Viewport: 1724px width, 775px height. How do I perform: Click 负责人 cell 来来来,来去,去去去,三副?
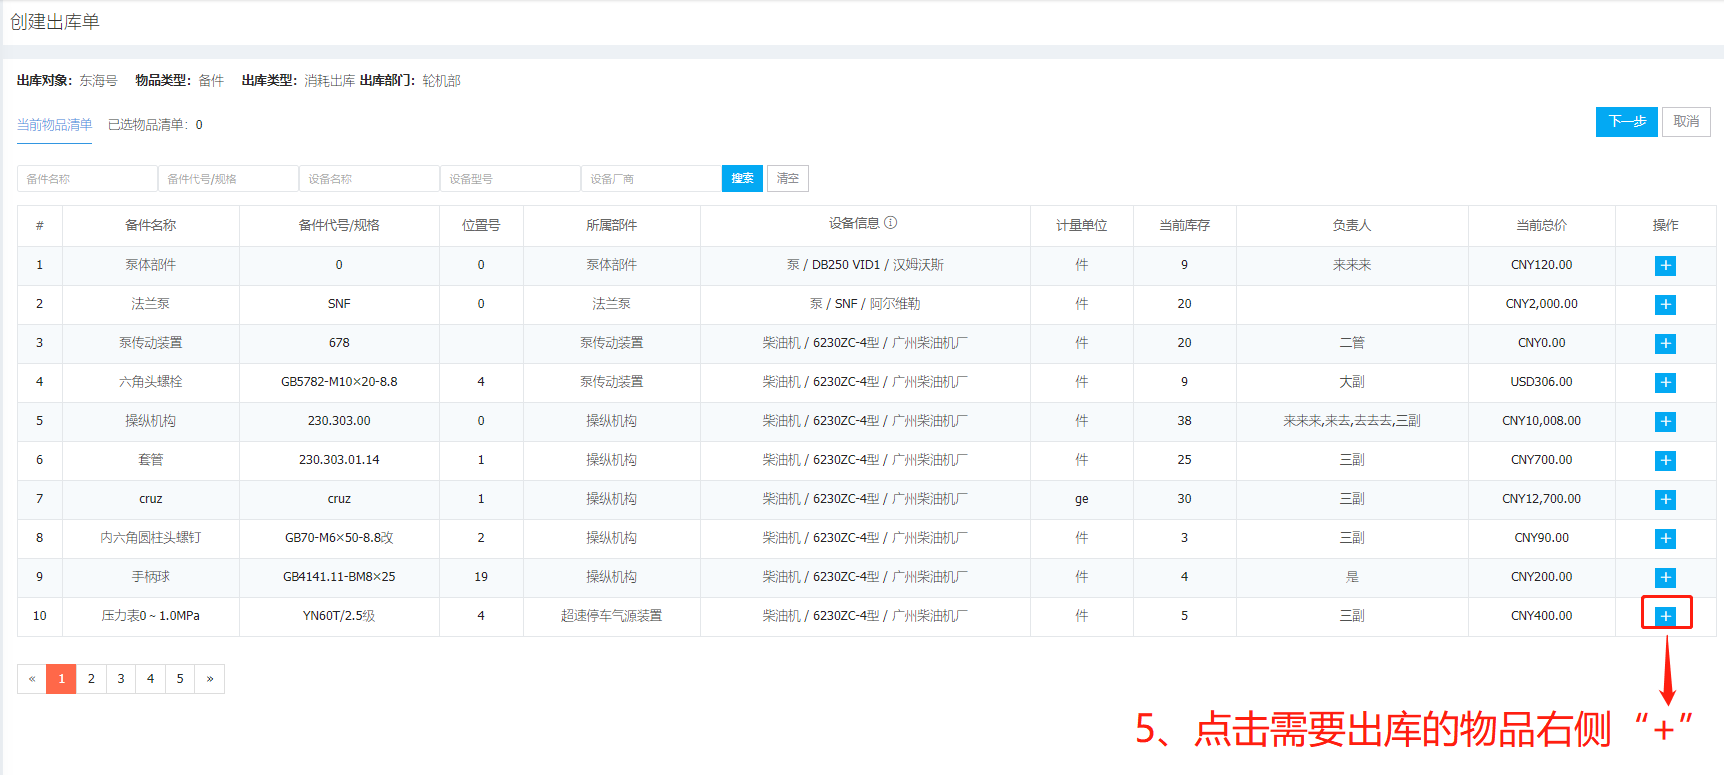(1351, 421)
